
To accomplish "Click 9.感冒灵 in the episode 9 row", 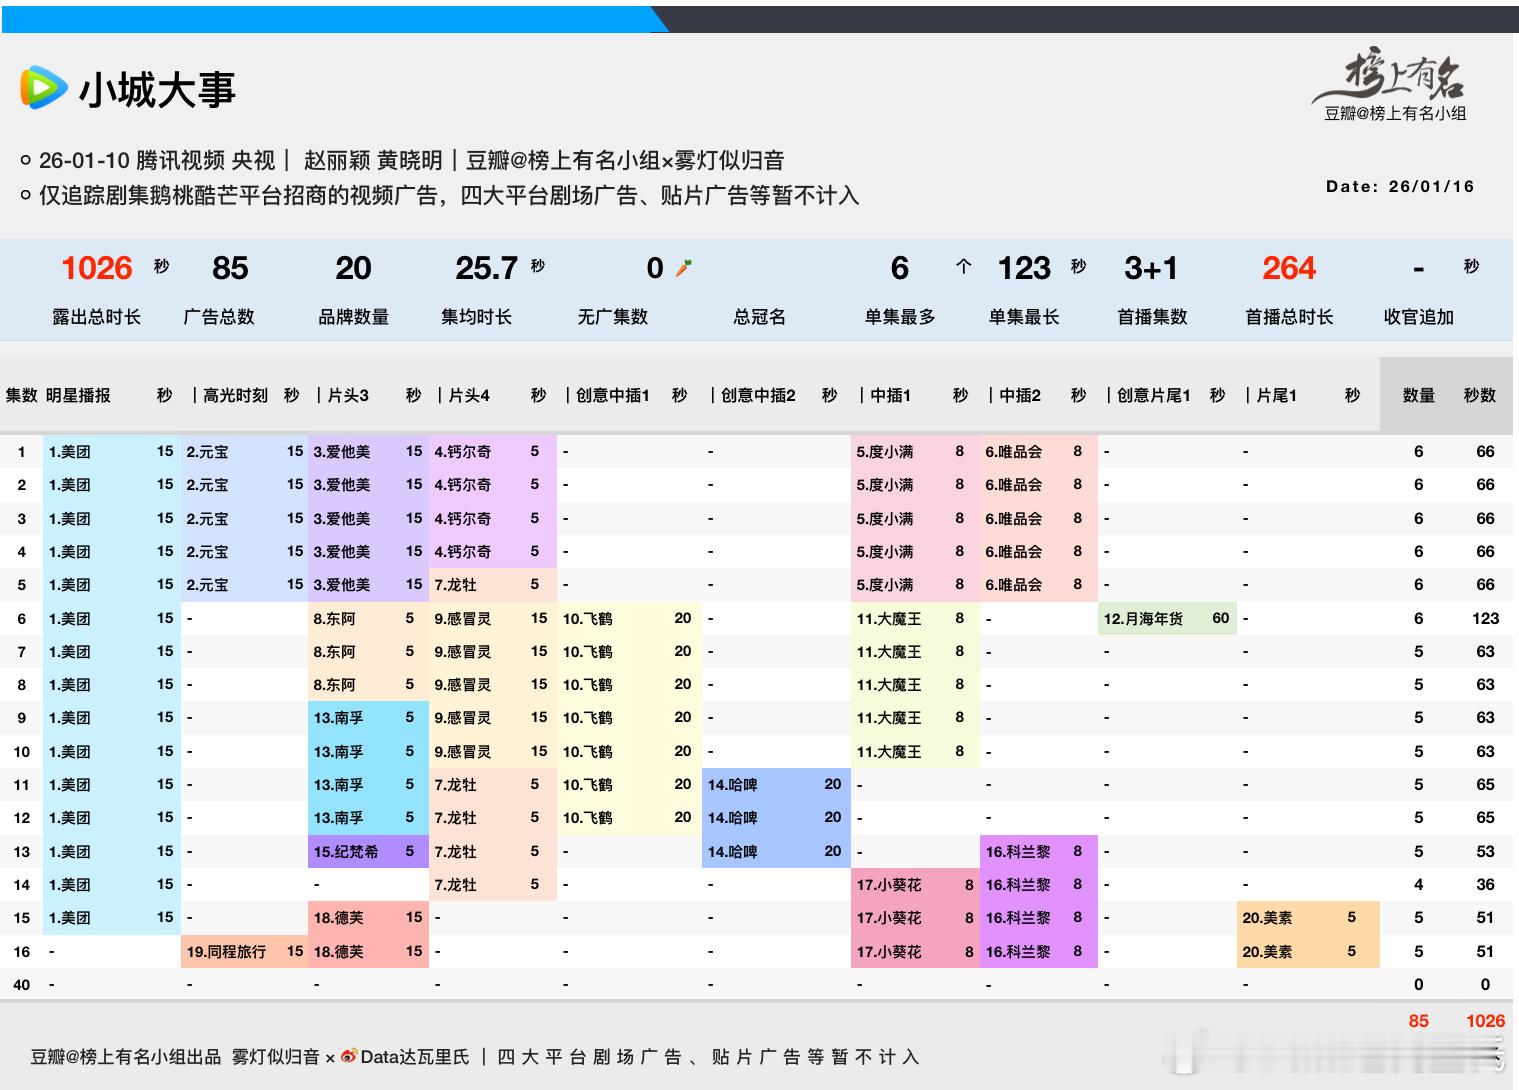I will coord(462,718).
